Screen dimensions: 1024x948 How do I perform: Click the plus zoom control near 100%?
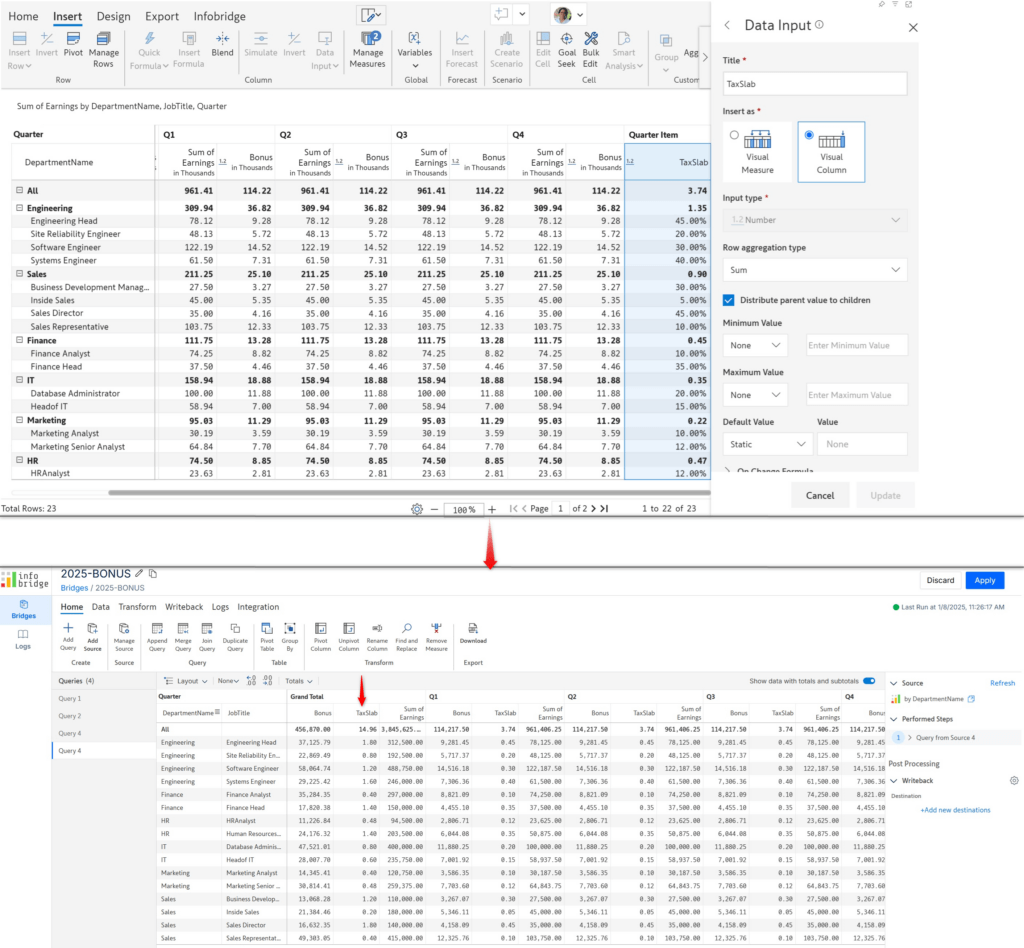coord(491,509)
